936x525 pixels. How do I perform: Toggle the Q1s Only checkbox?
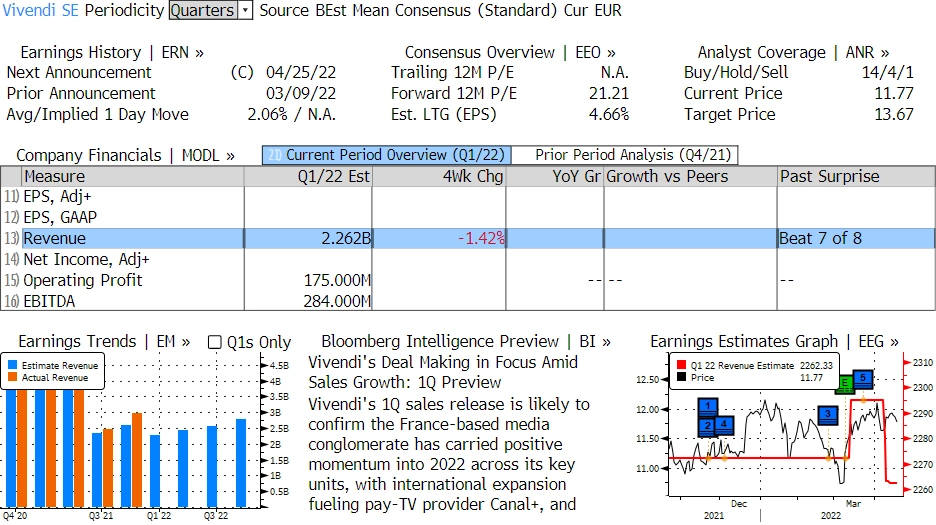pyautogui.click(x=214, y=342)
